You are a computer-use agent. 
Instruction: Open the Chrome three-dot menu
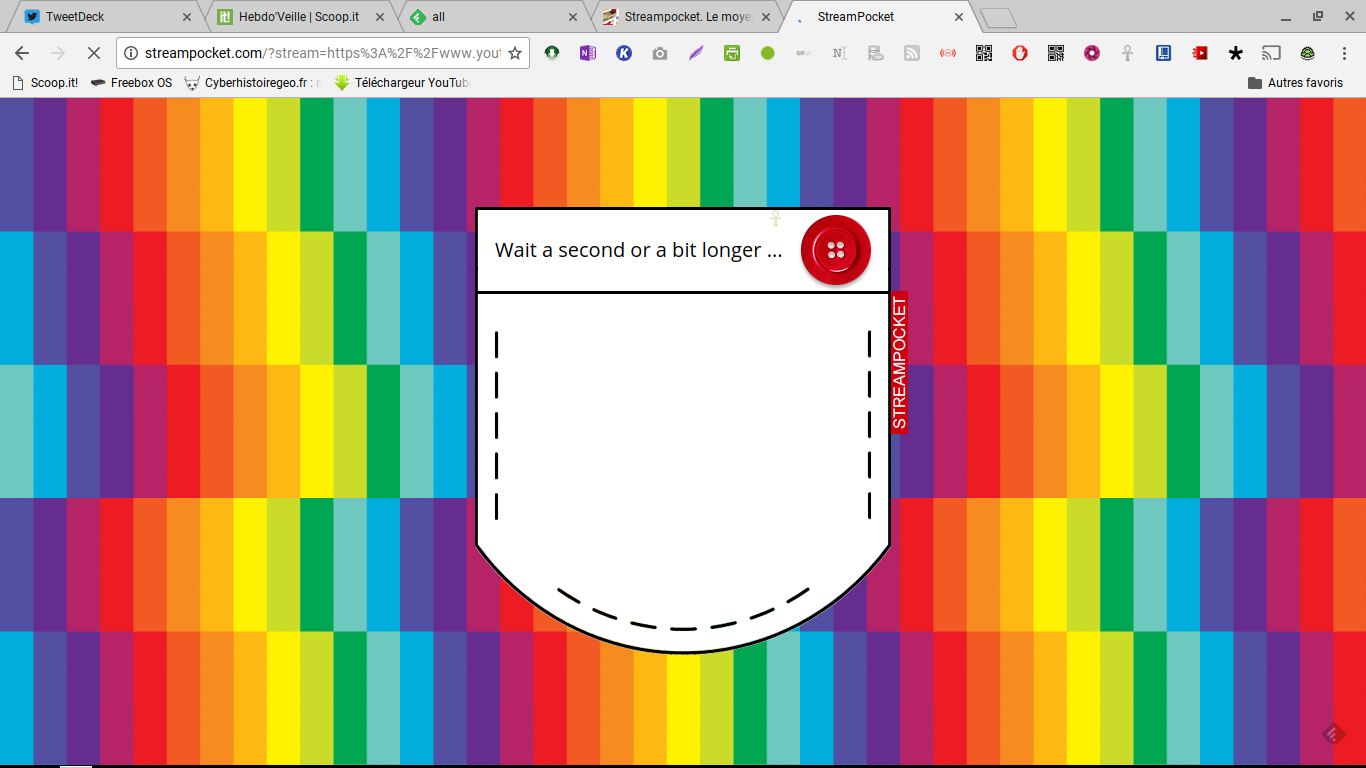pyautogui.click(x=1344, y=53)
